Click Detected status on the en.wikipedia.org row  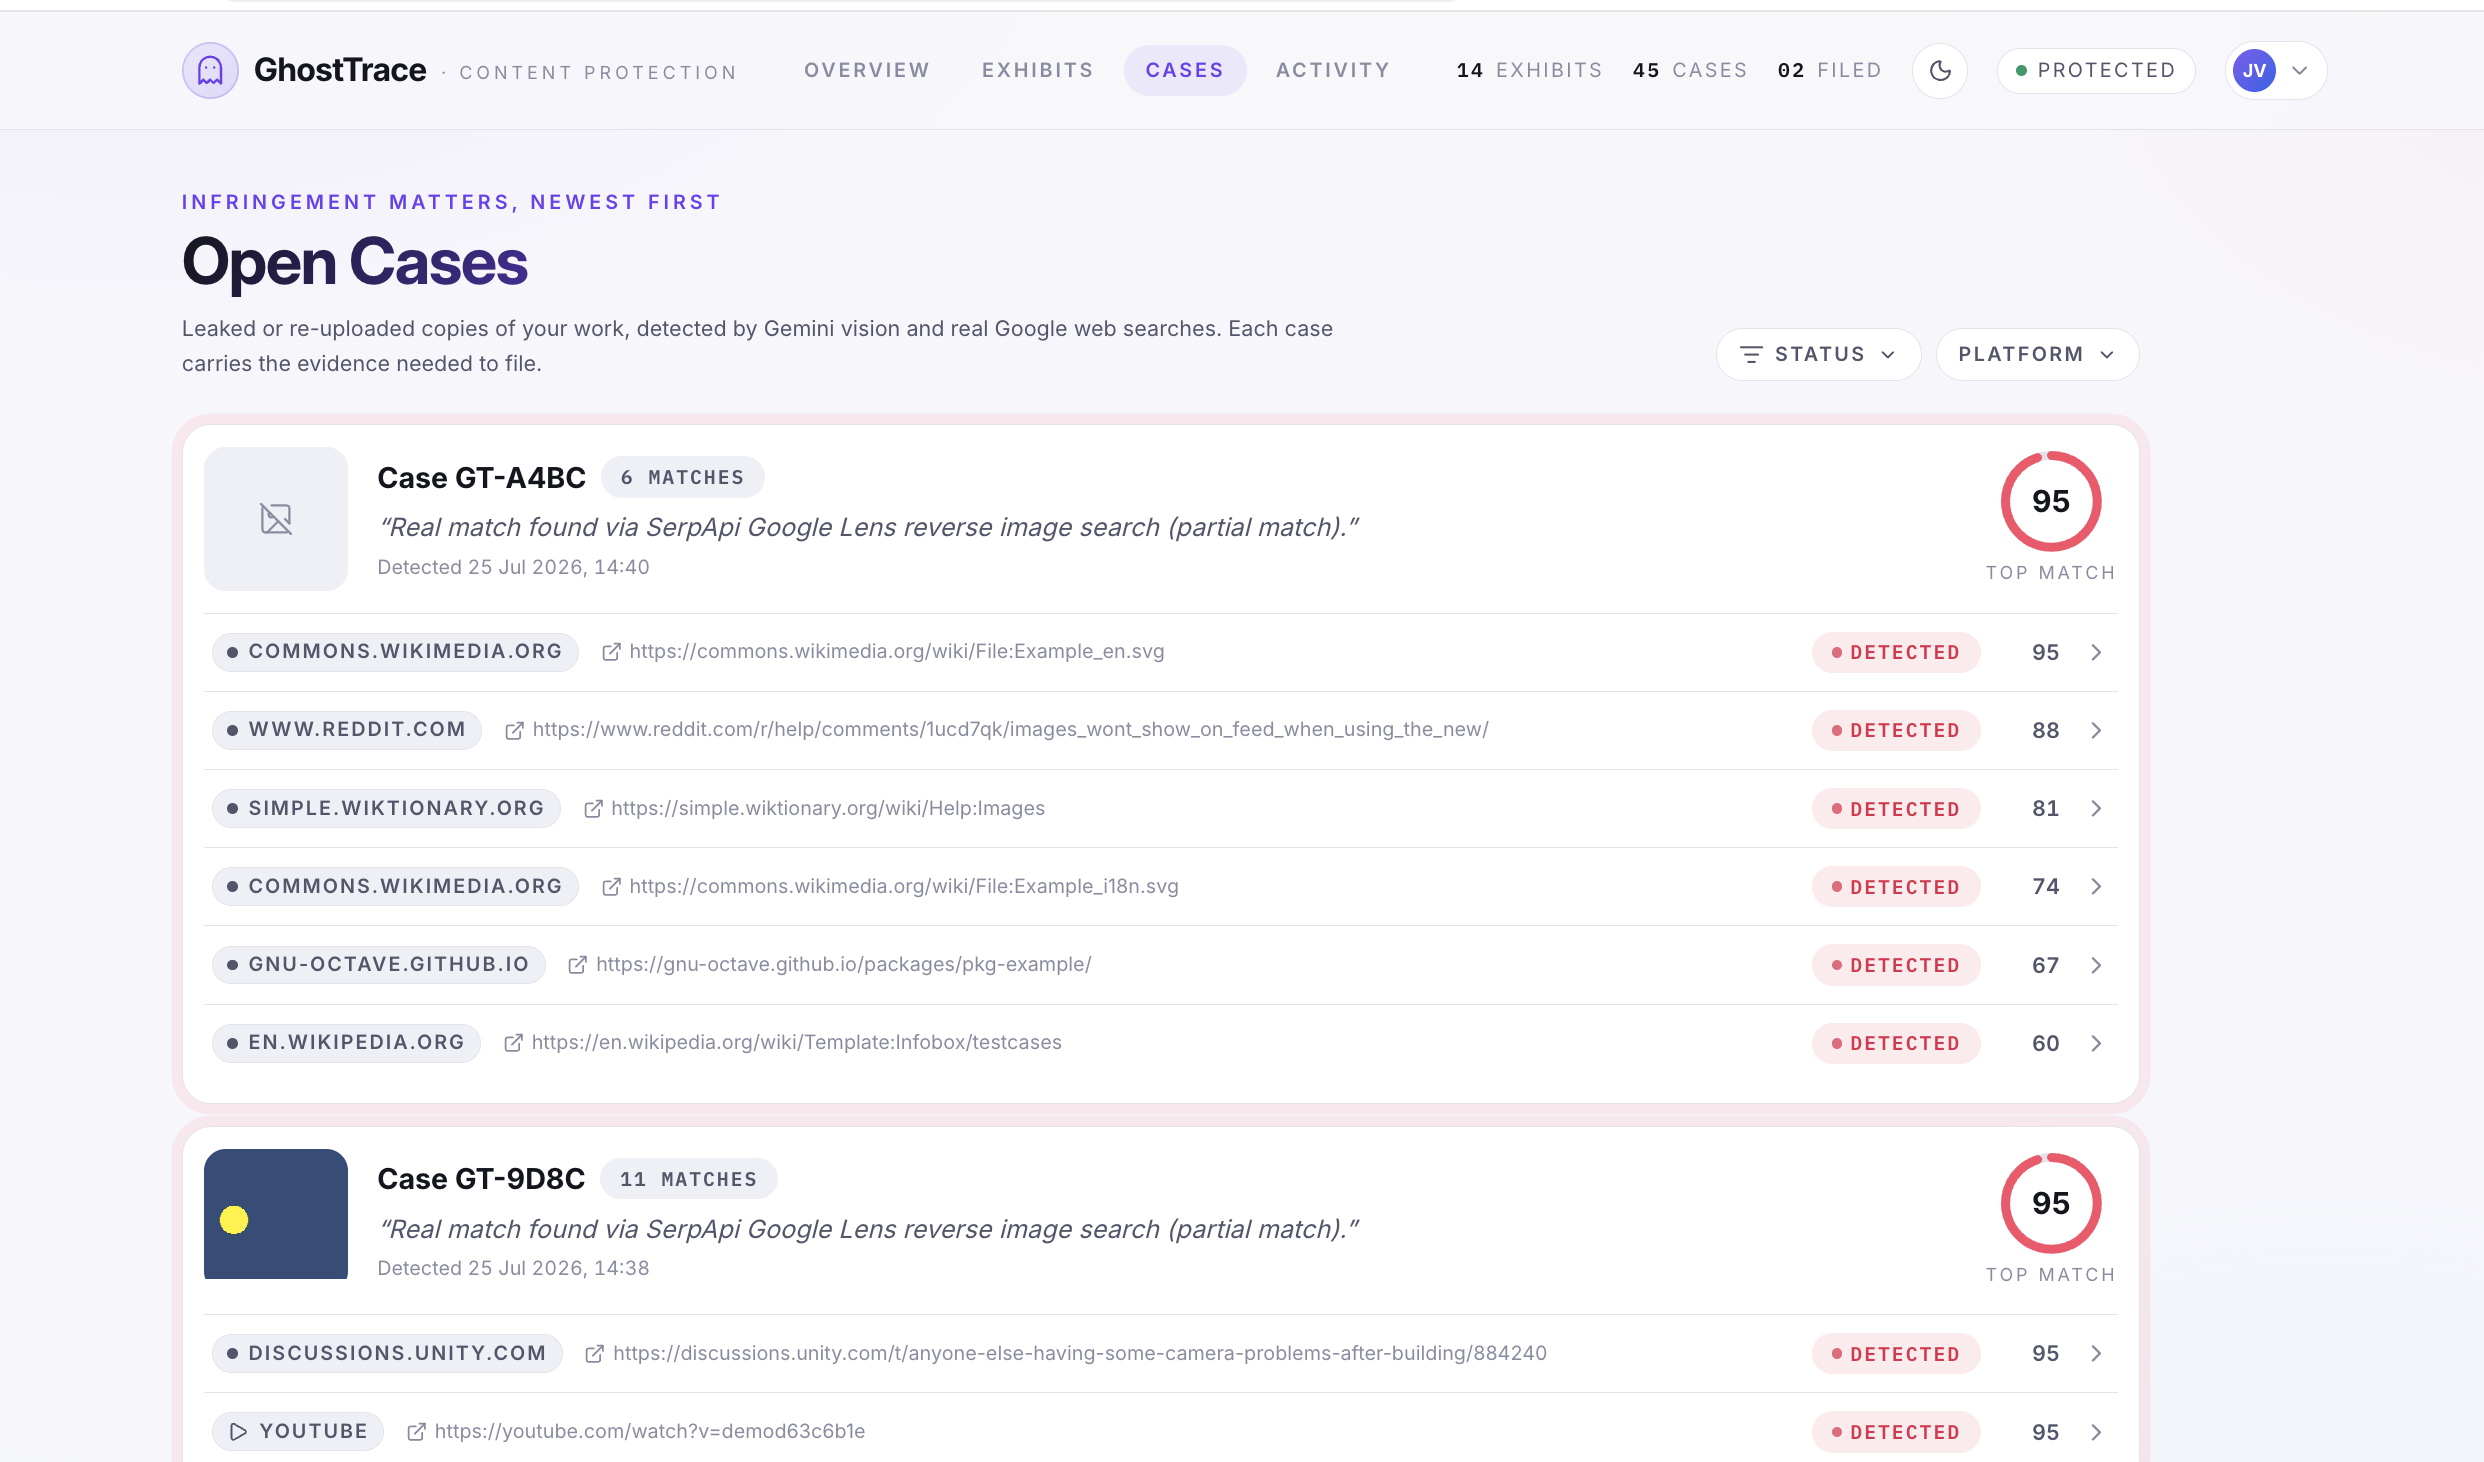click(1896, 1043)
